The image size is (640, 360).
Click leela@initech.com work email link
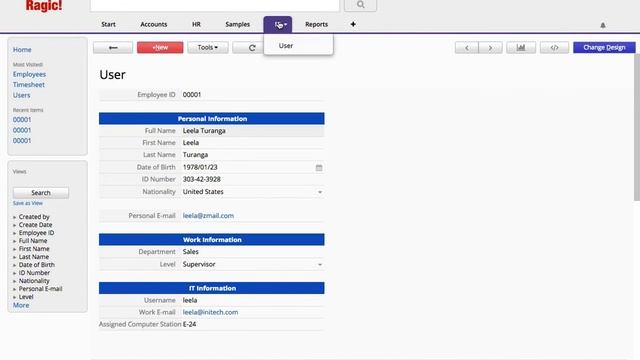pos(210,312)
